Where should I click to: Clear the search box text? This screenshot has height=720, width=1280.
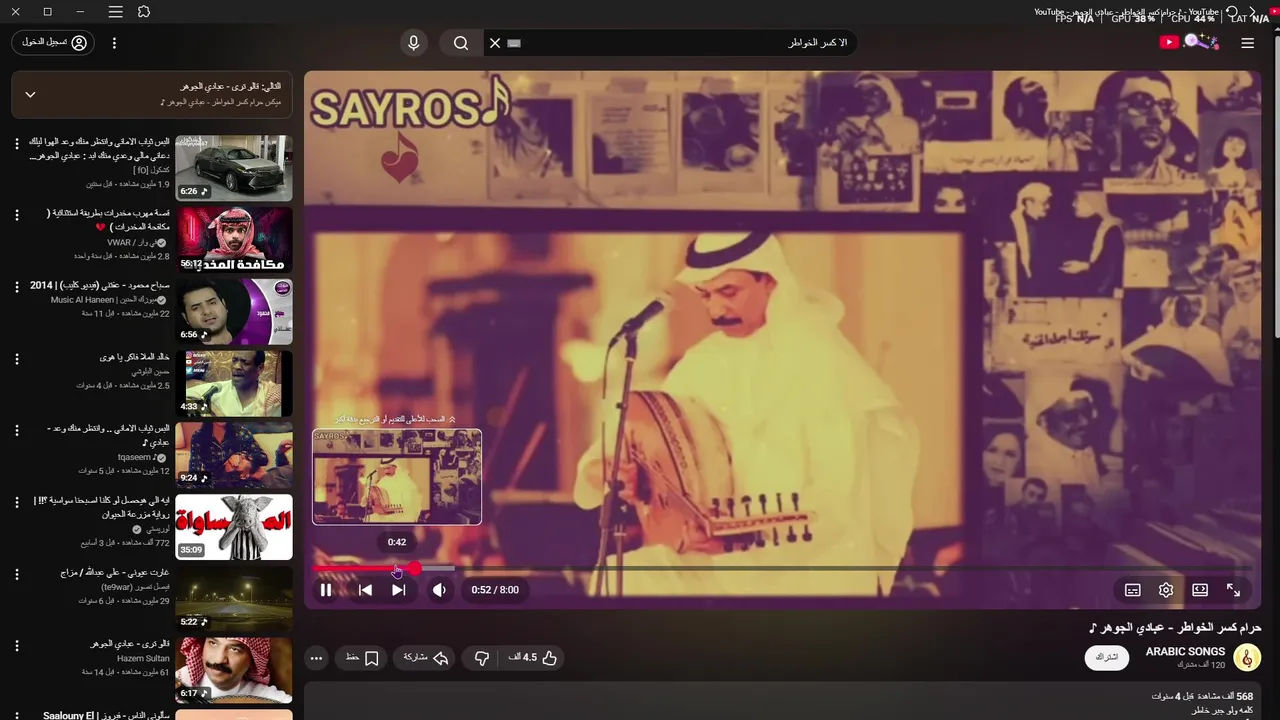494,43
